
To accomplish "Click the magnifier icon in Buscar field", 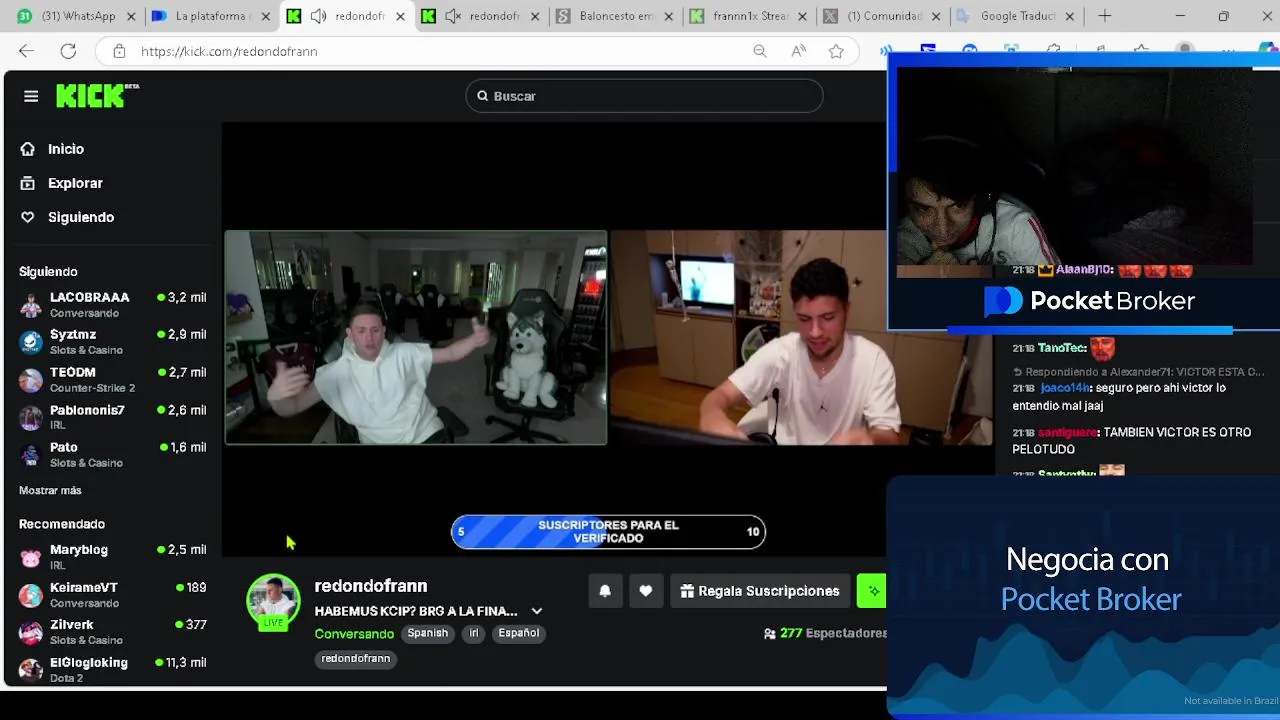I will (x=483, y=96).
